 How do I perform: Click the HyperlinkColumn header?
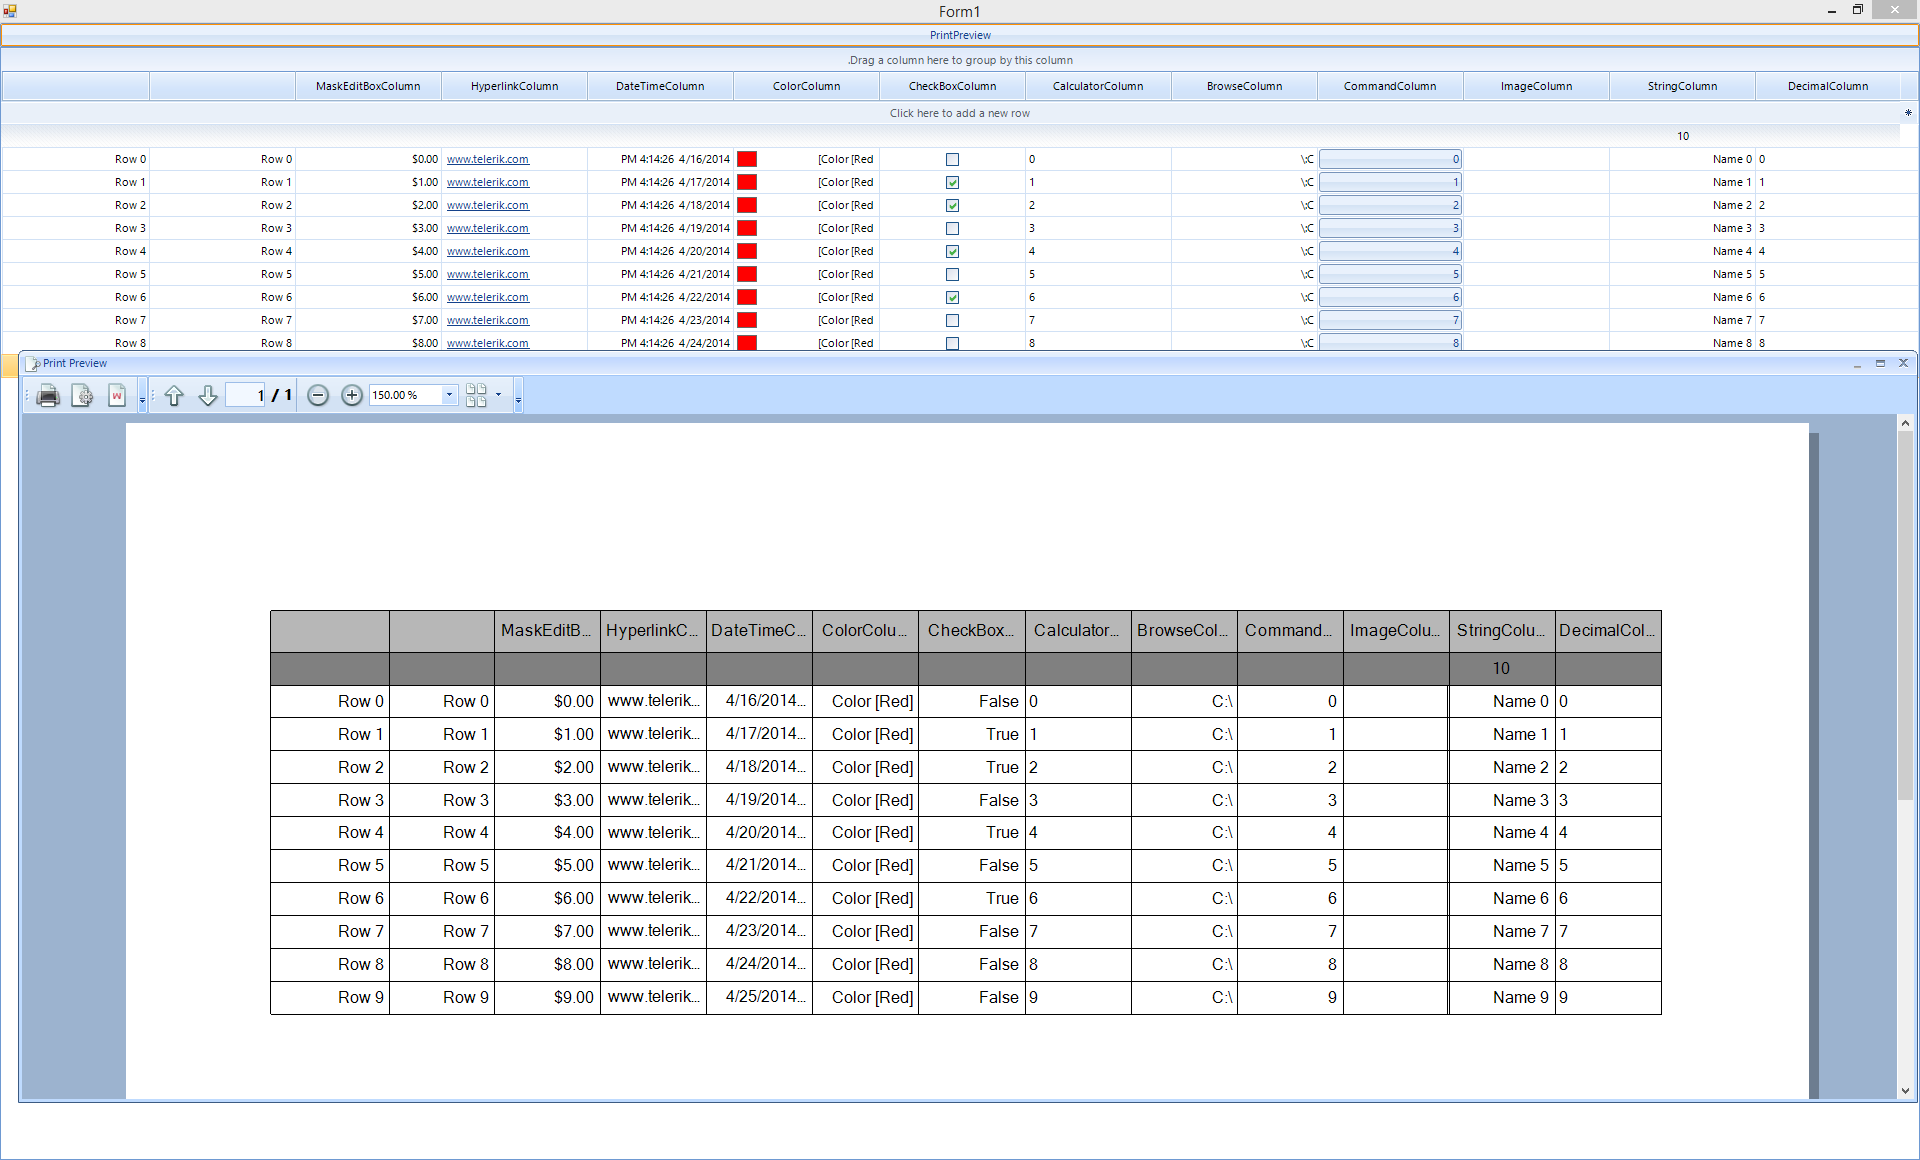[514, 86]
